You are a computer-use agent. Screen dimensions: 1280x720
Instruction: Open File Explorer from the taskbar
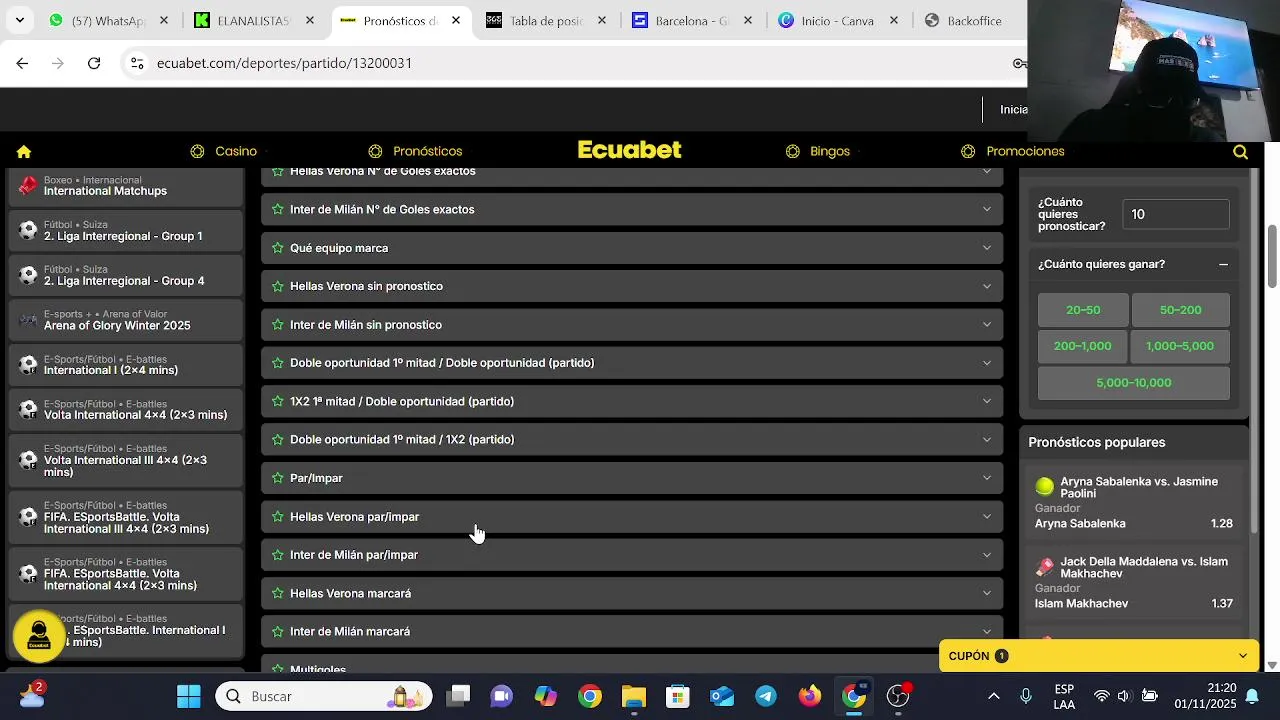(x=634, y=696)
